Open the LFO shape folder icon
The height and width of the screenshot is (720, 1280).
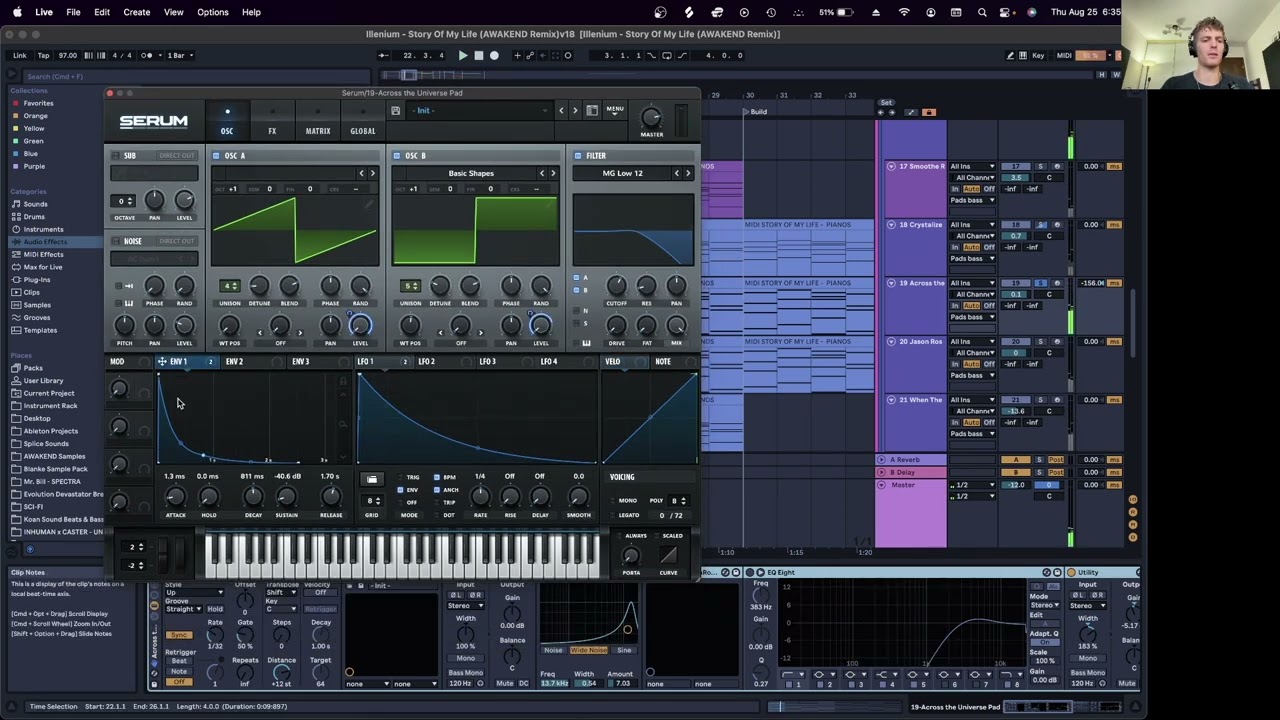[x=372, y=479]
